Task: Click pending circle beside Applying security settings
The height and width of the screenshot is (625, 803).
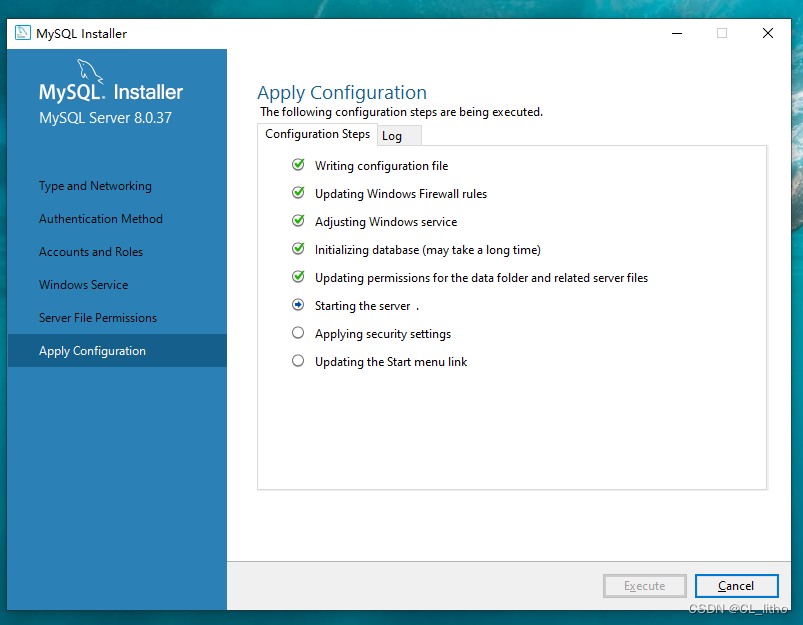Action: pos(298,333)
